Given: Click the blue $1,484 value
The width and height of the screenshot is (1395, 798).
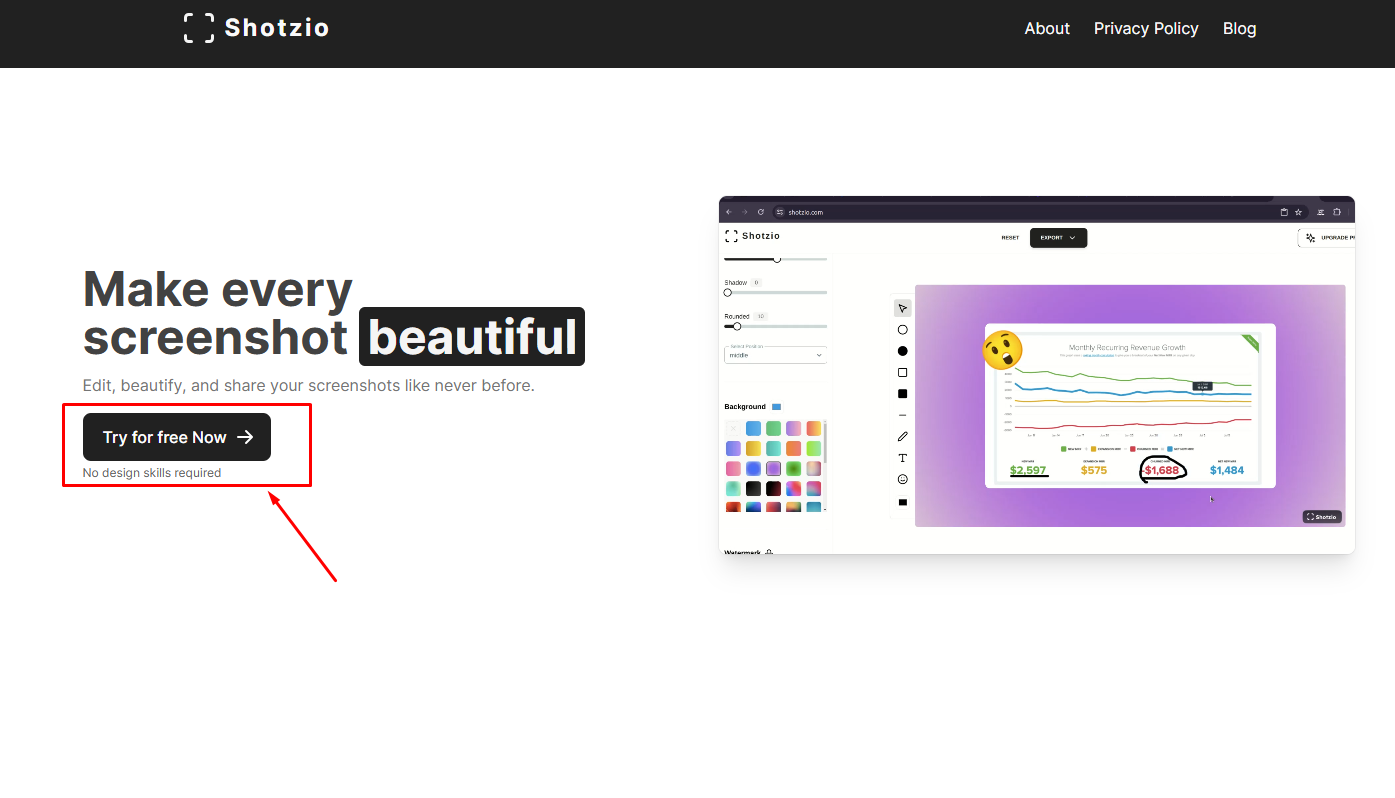Looking at the screenshot, I should pos(1227,470).
